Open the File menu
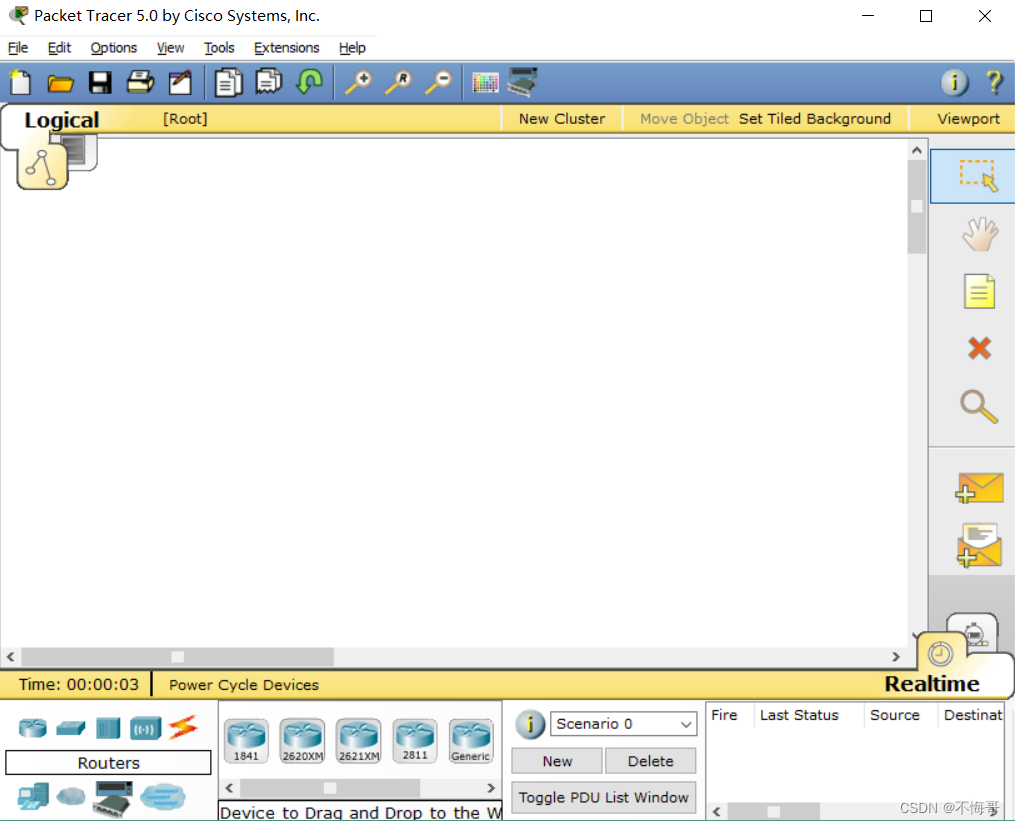Viewport: 1015px width, 824px height. (18, 48)
